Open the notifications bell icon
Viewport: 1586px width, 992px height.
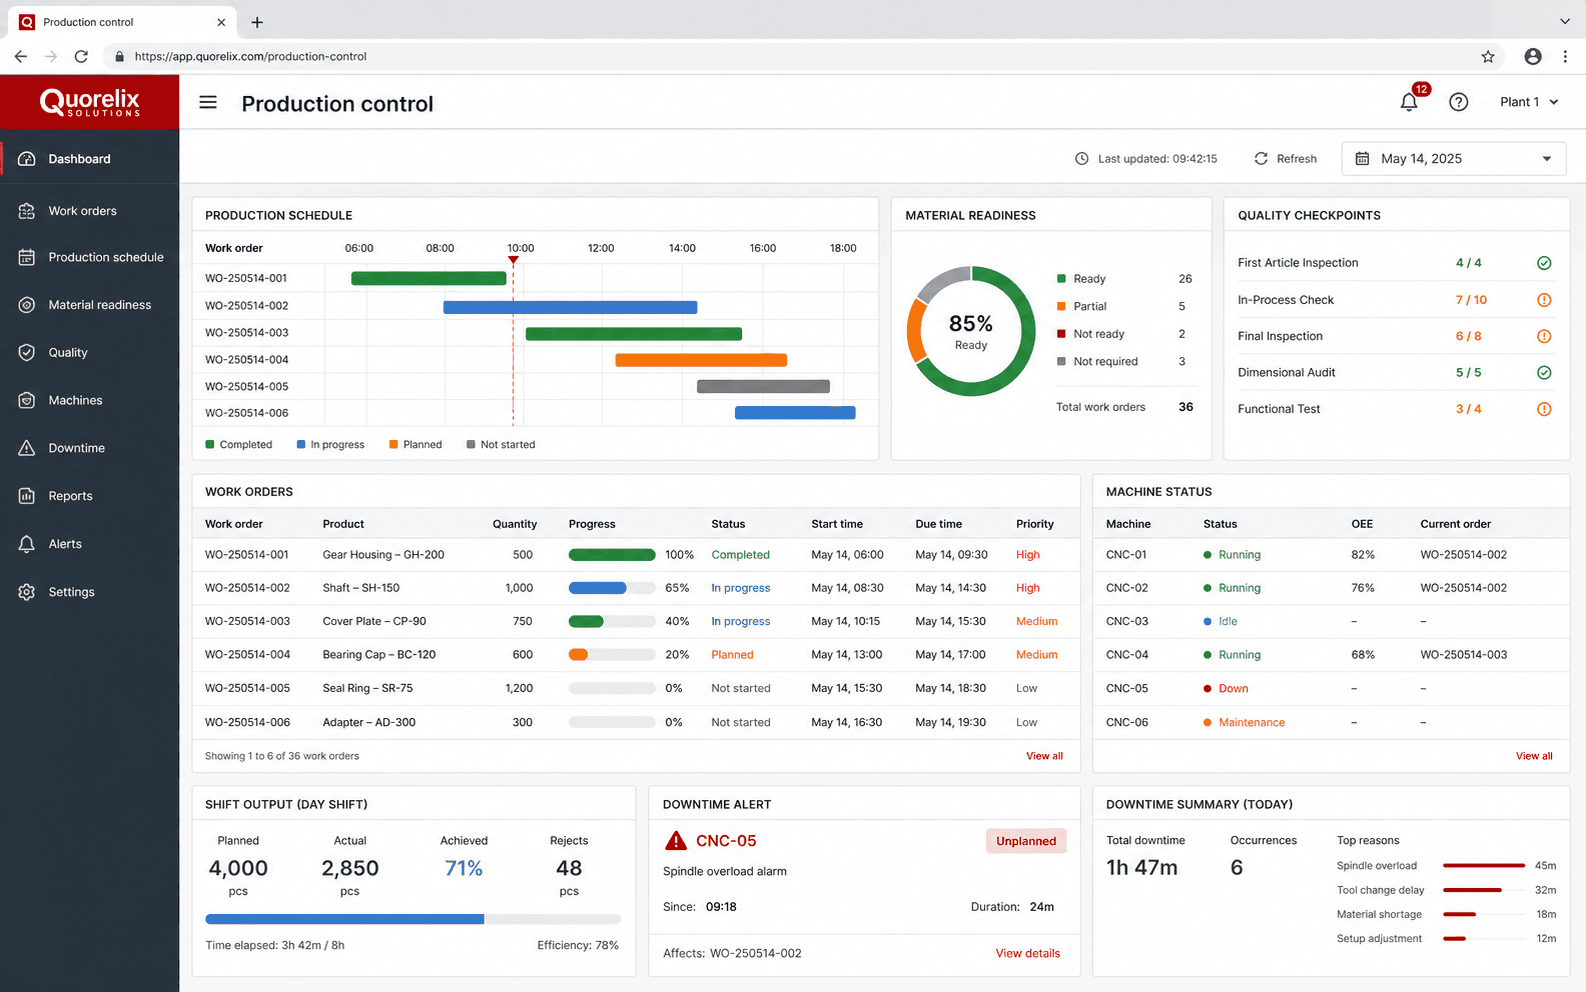click(1409, 102)
